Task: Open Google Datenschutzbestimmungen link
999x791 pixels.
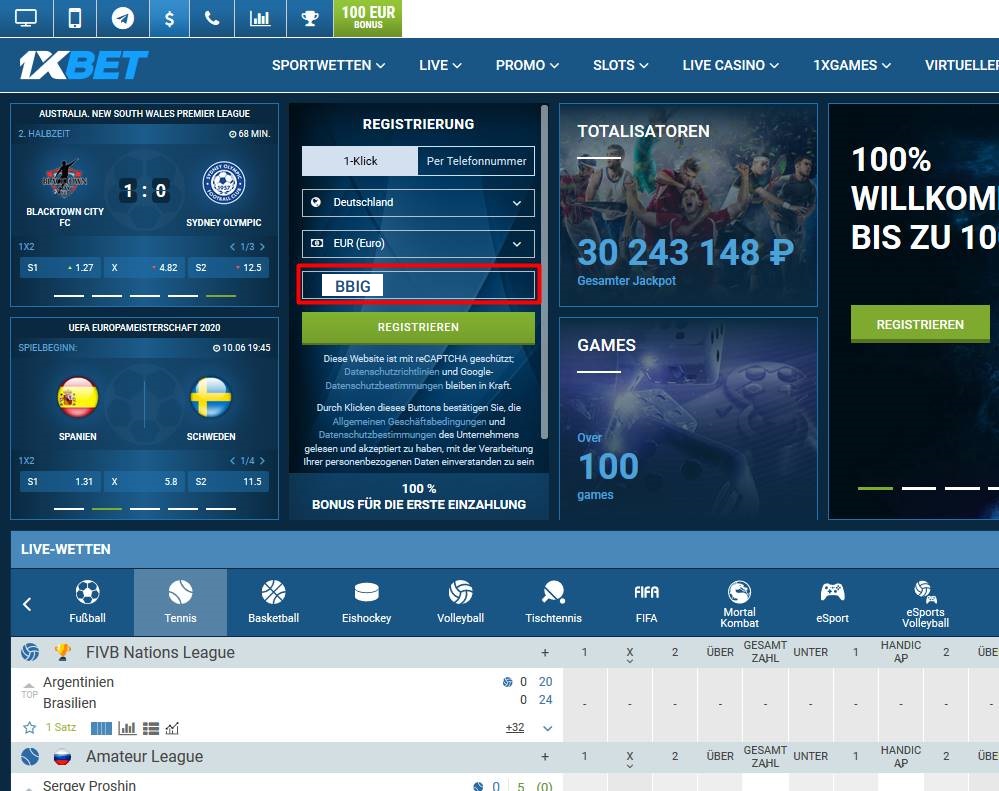Action: point(384,386)
